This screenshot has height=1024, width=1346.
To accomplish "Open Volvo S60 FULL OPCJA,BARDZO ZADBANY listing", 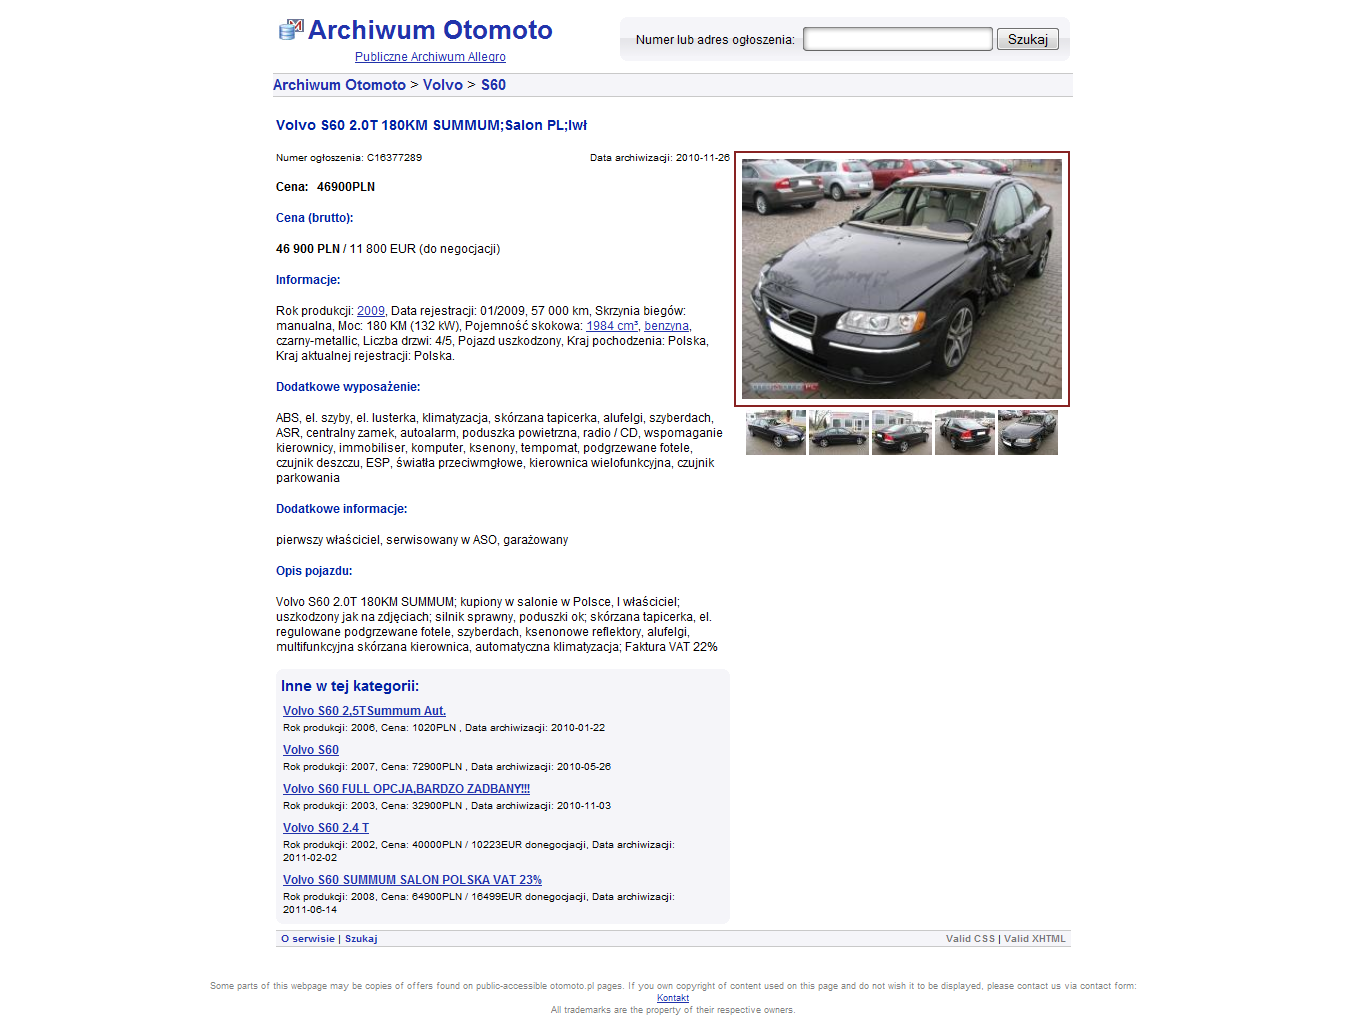I will [406, 789].
